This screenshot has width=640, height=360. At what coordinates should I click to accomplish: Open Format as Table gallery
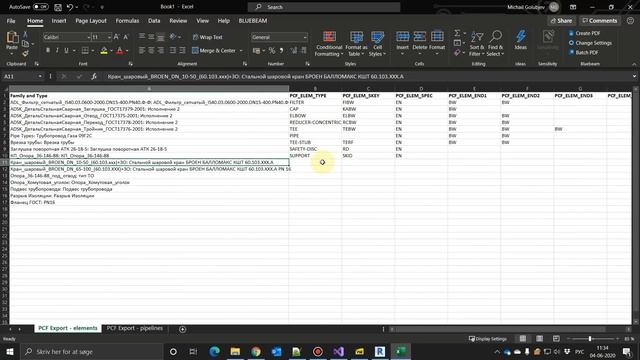[x=356, y=44]
